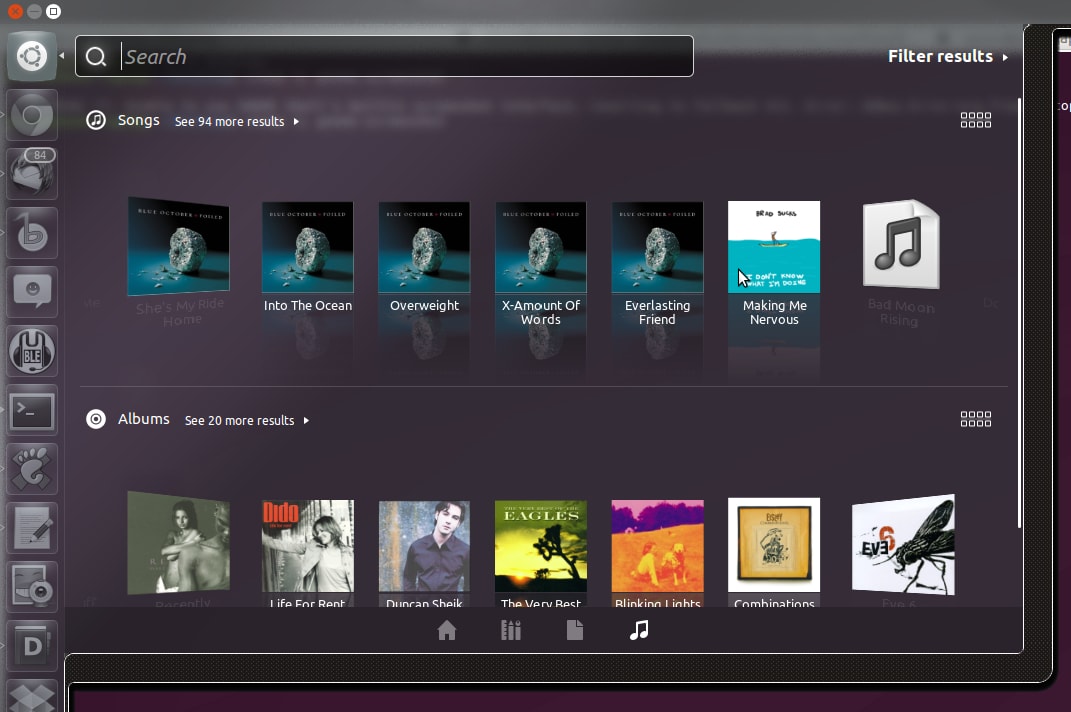Viewport: 1071px width, 712px height.
Task: Launch the Mumble headset icon in the launcher
Action: click(31, 351)
